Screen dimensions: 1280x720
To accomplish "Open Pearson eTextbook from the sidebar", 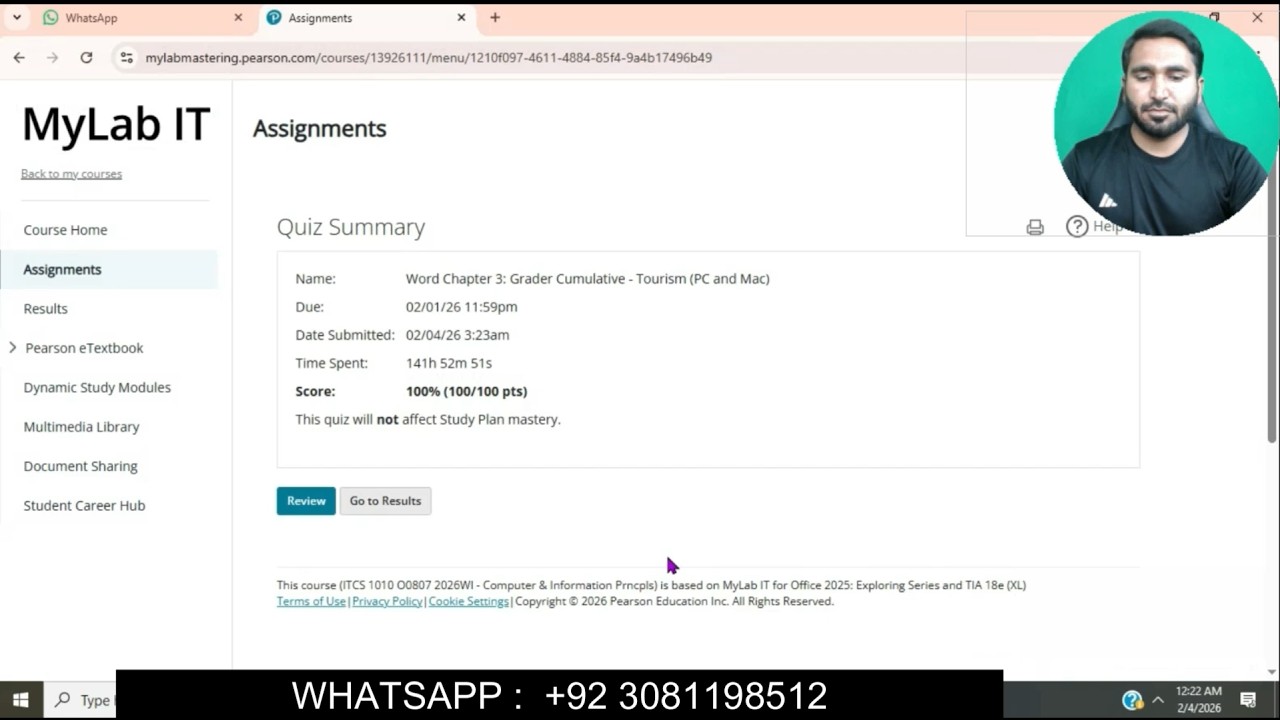I will coord(84,348).
